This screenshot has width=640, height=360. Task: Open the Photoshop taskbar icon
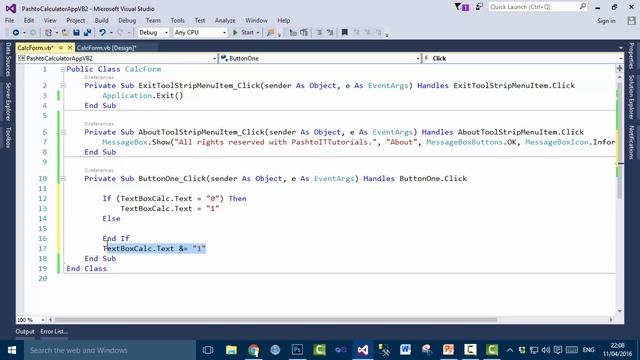[x=297, y=350]
